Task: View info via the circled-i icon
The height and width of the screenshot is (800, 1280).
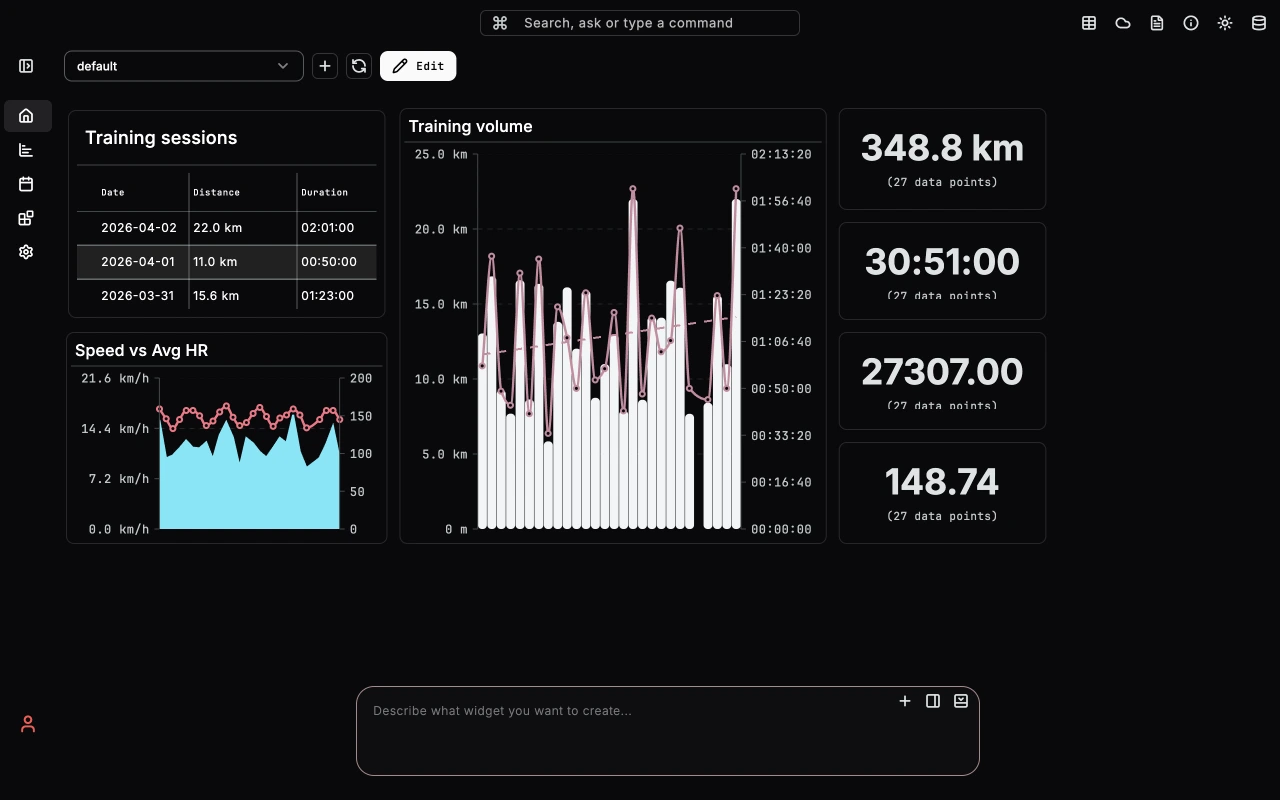Action: coord(1190,22)
